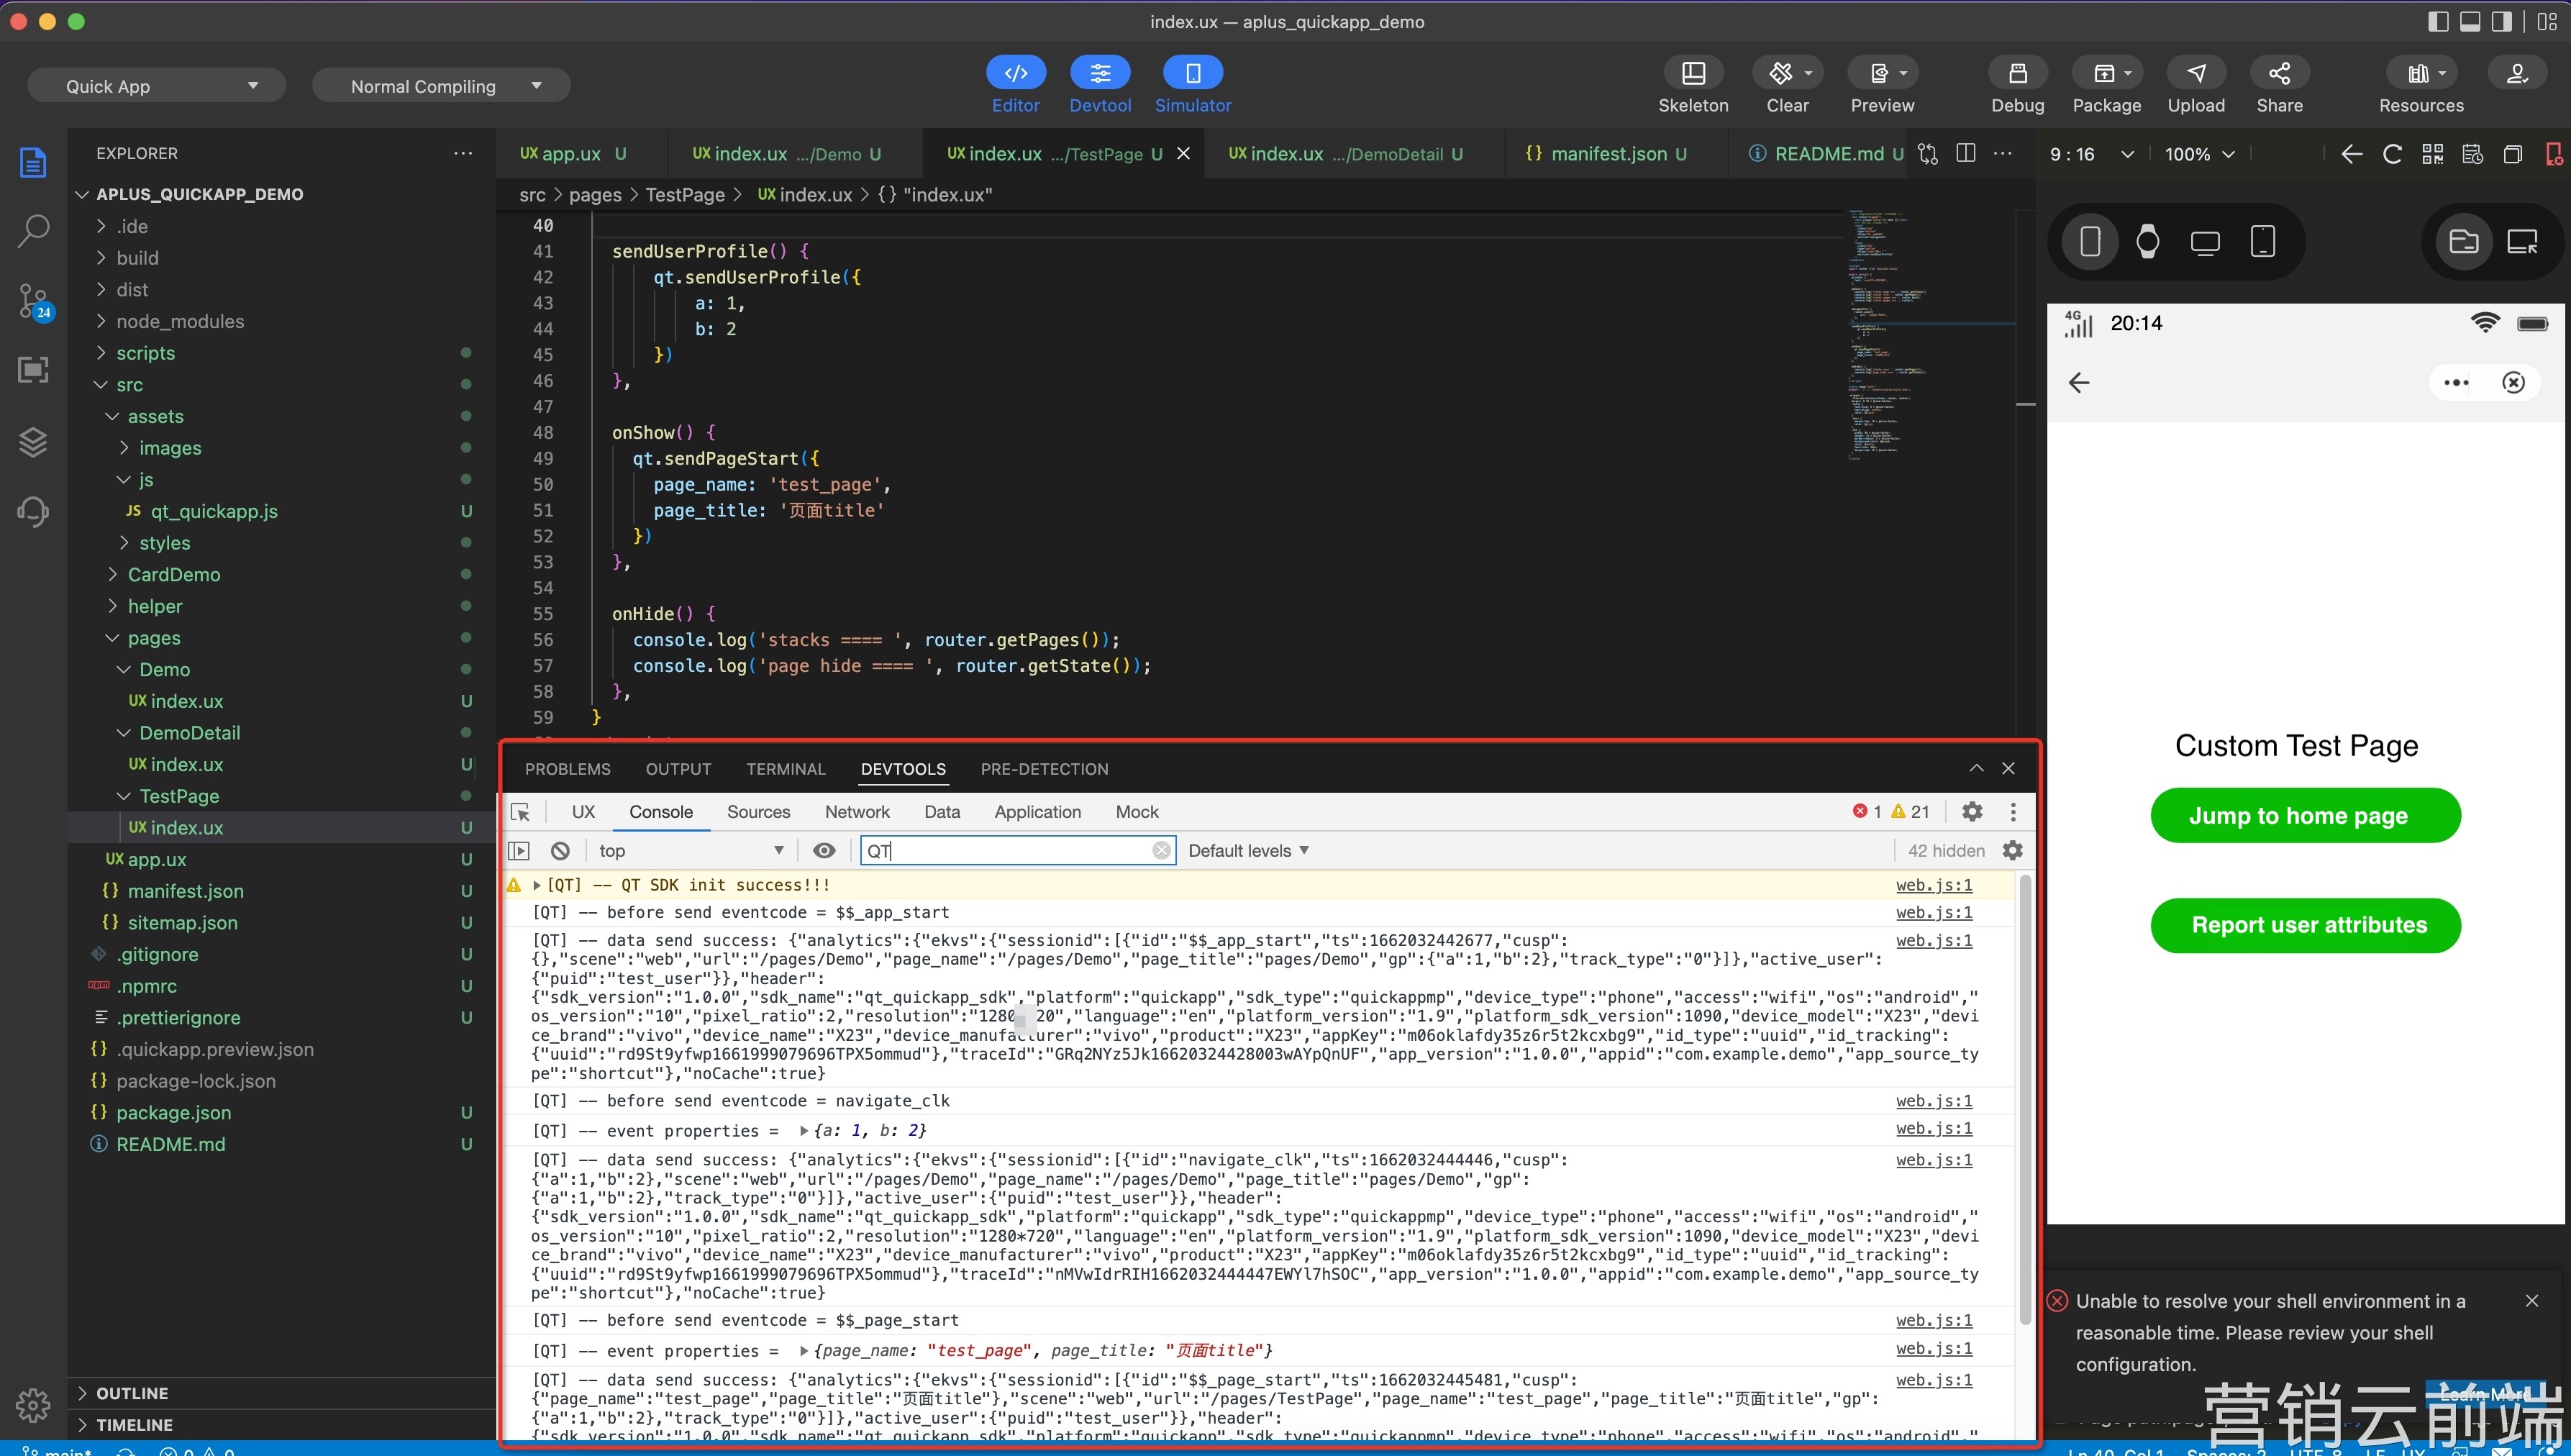The height and width of the screenshot is (1456, 2571).
Task: Open the Normal Compiling dropdown
Action: click(x=441, y=86)
